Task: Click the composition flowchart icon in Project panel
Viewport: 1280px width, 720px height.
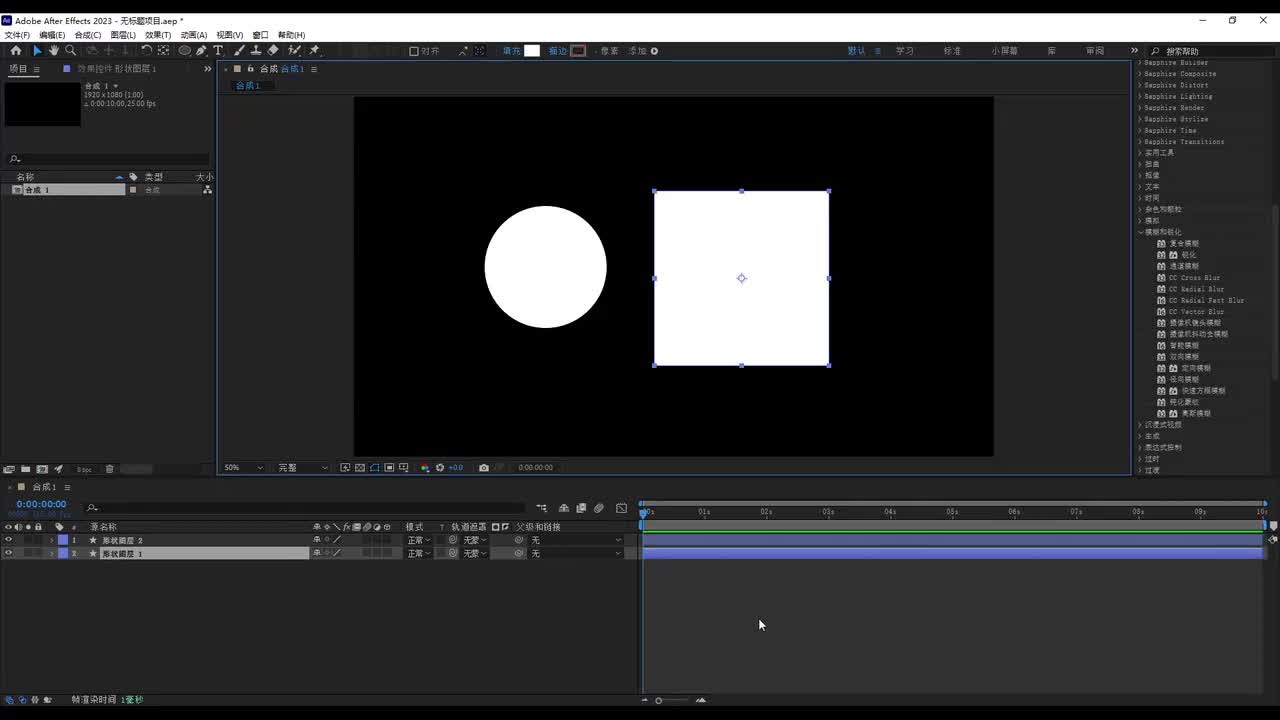Action: point(207,189)
